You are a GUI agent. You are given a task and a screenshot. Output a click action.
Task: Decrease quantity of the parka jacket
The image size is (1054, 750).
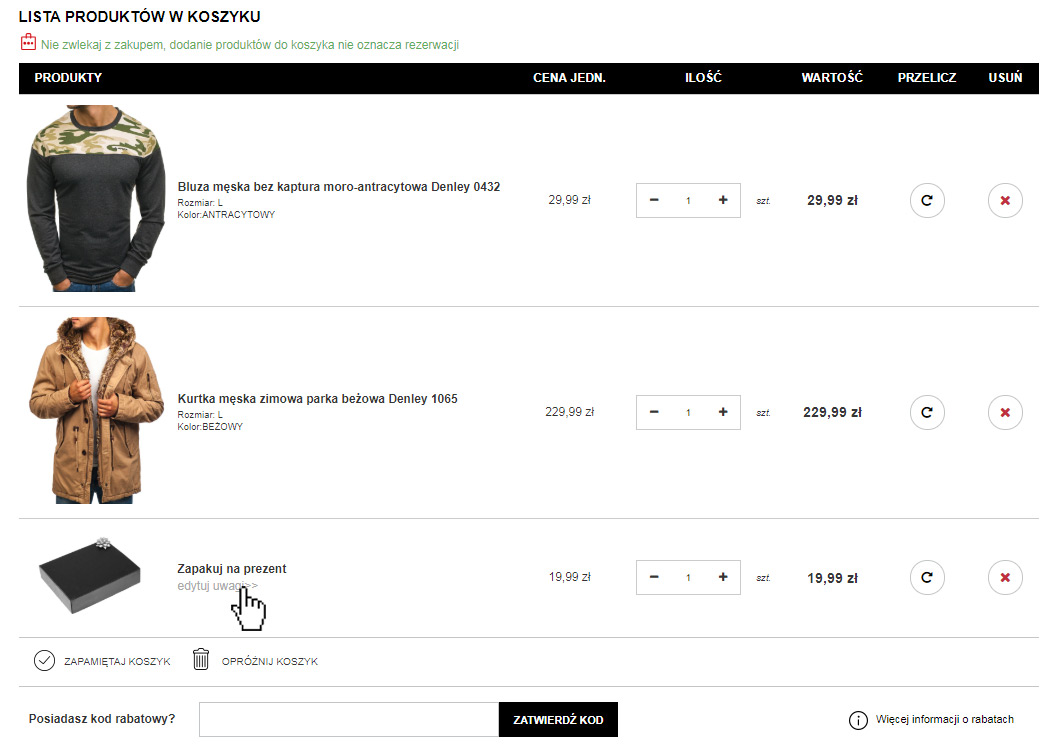click(654, 412)
